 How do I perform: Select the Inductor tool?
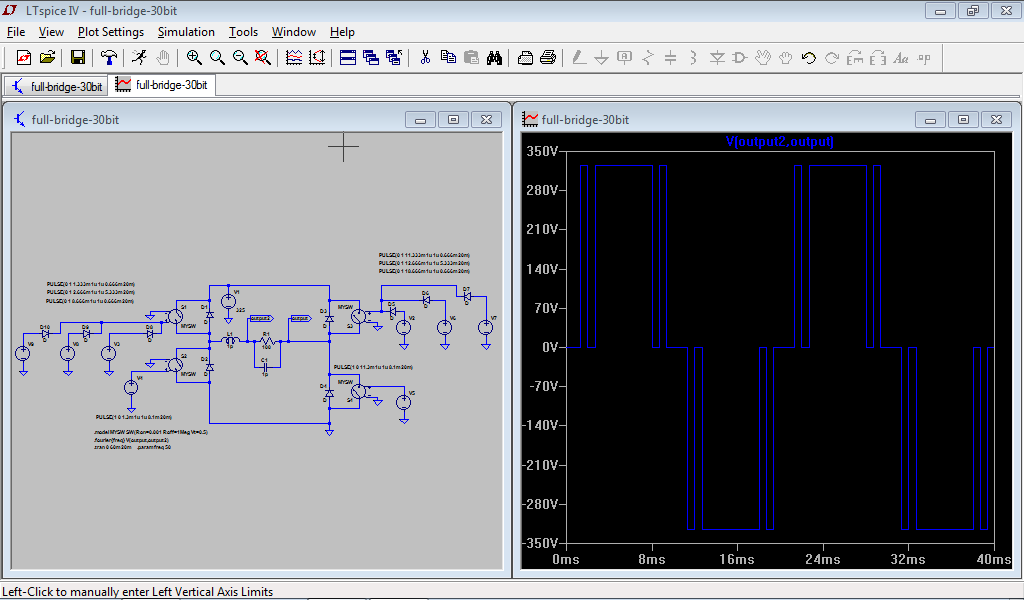(x=694, y=57)
